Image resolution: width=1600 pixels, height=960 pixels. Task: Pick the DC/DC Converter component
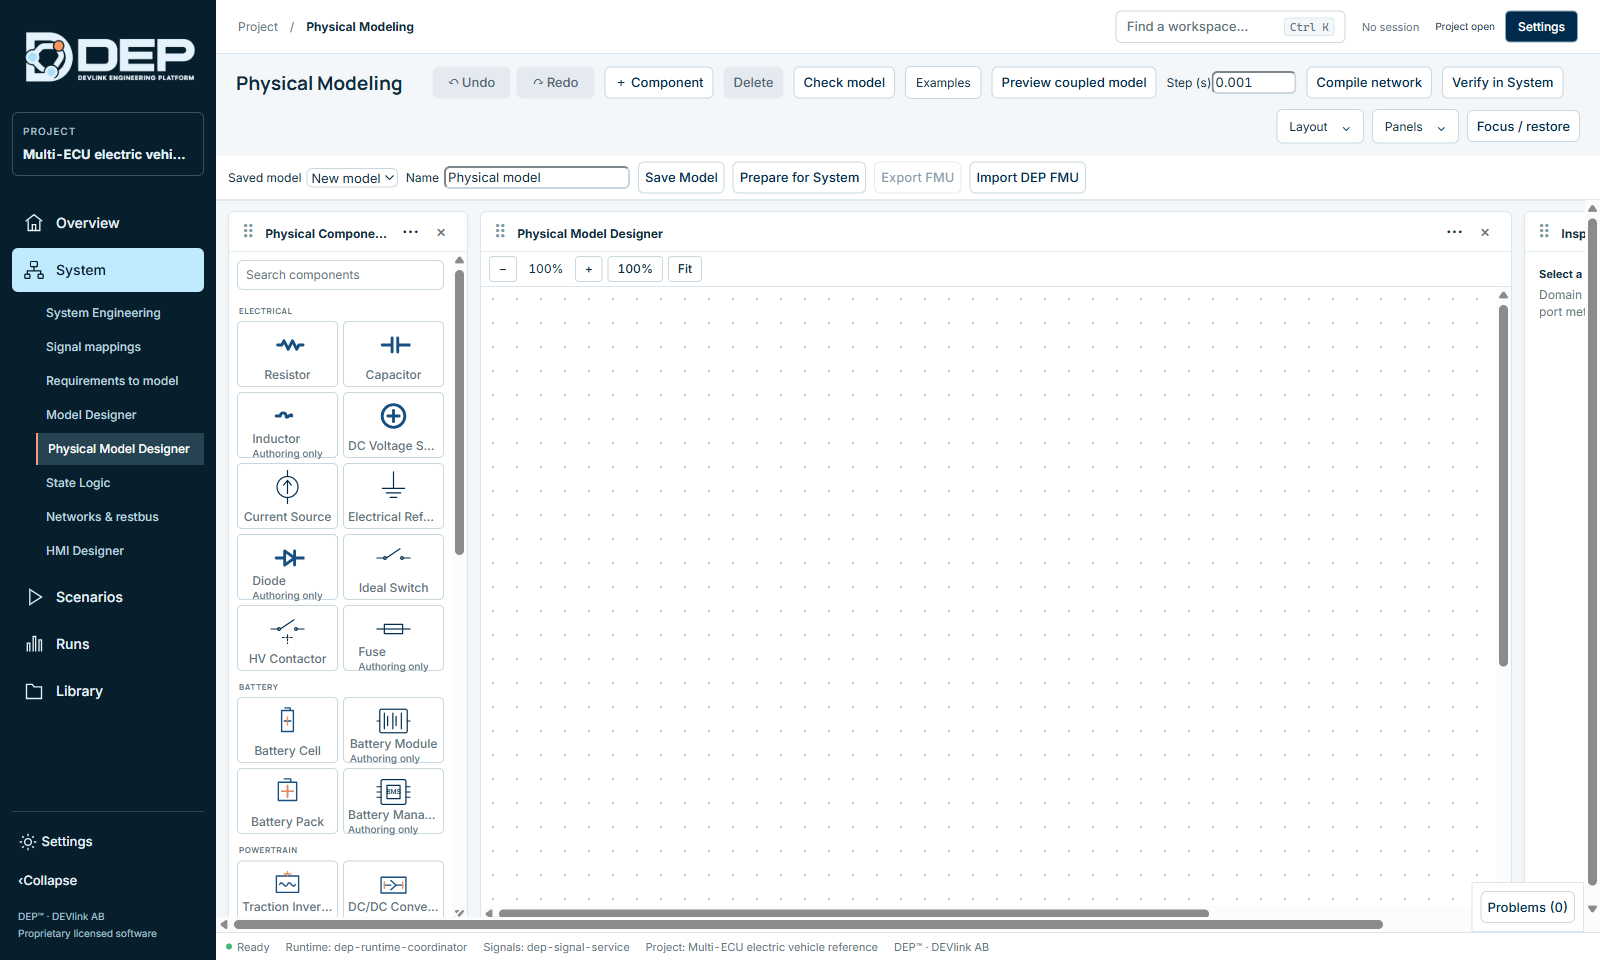393,890
